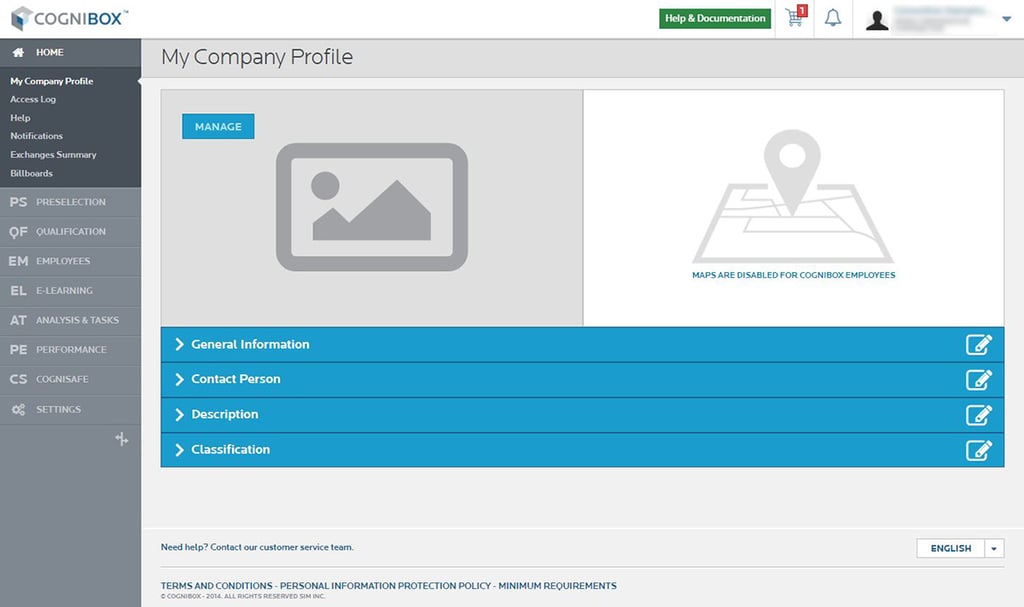Click the Cognibox logo
Screen dimensions: 1024x607
[69, 18]
